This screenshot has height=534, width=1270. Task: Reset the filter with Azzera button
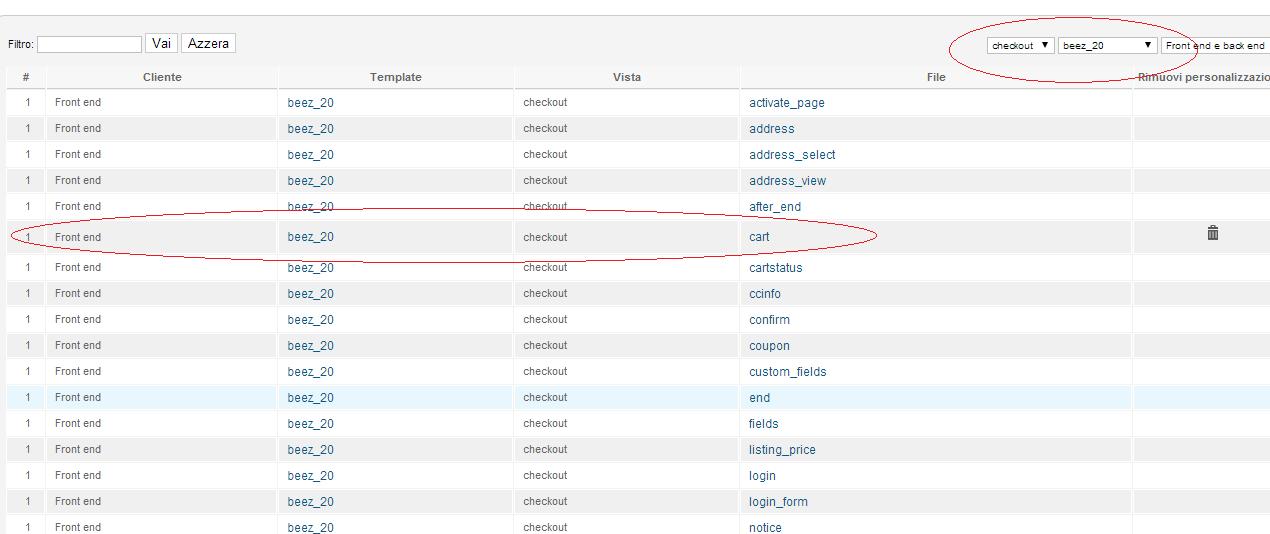pos(209,43)
